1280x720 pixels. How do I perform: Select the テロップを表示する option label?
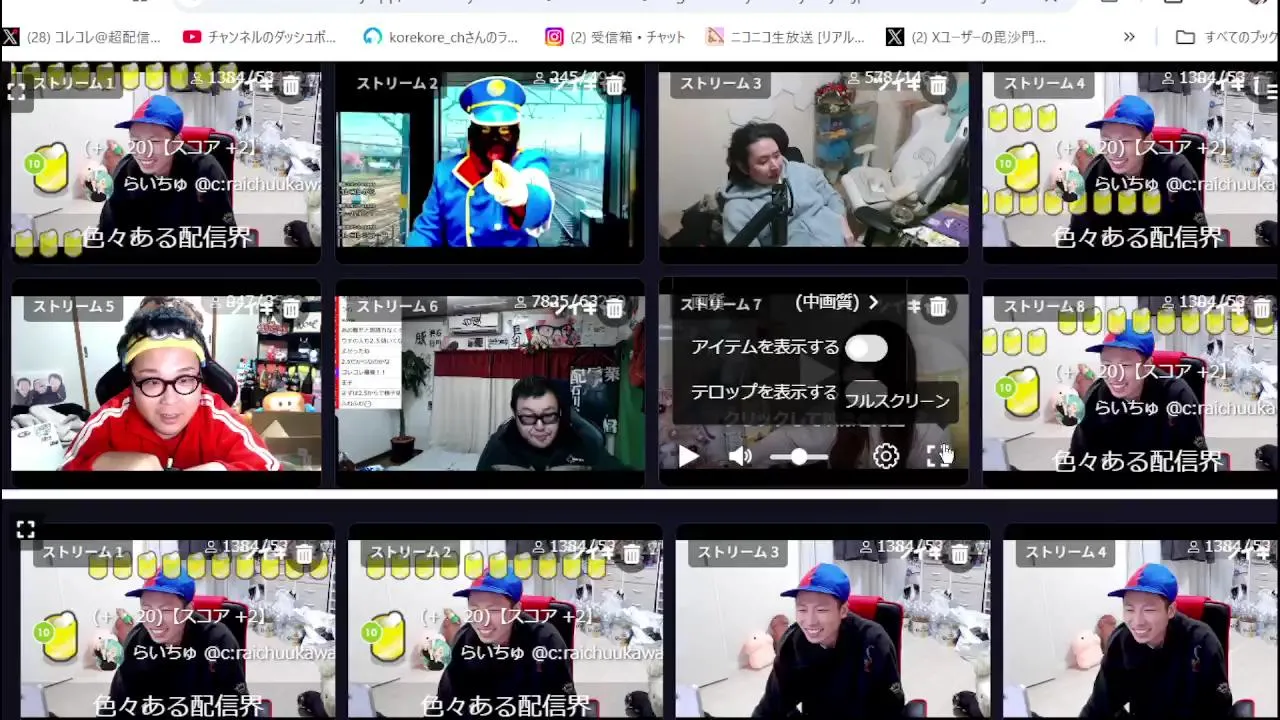pyautogui.click(x=764, y=392)
